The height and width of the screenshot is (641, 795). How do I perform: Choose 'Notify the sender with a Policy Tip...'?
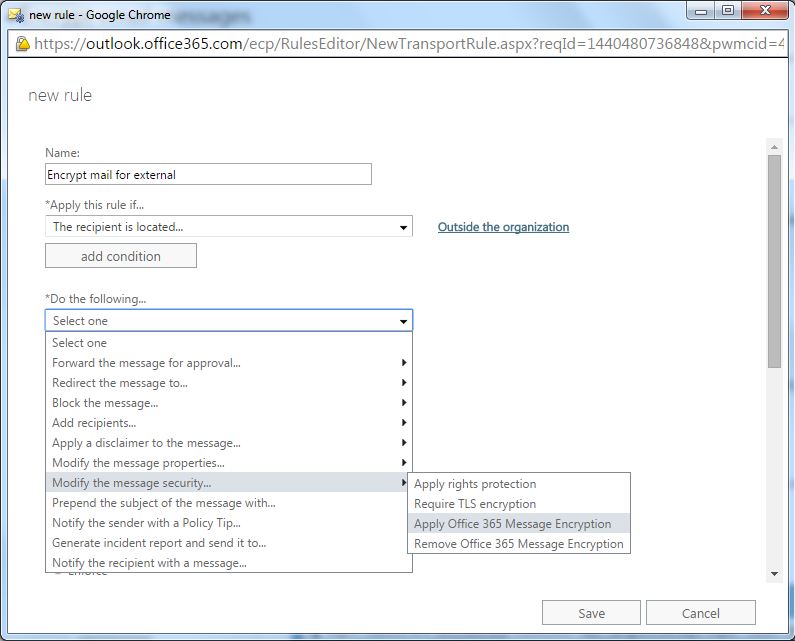(229, 523)
